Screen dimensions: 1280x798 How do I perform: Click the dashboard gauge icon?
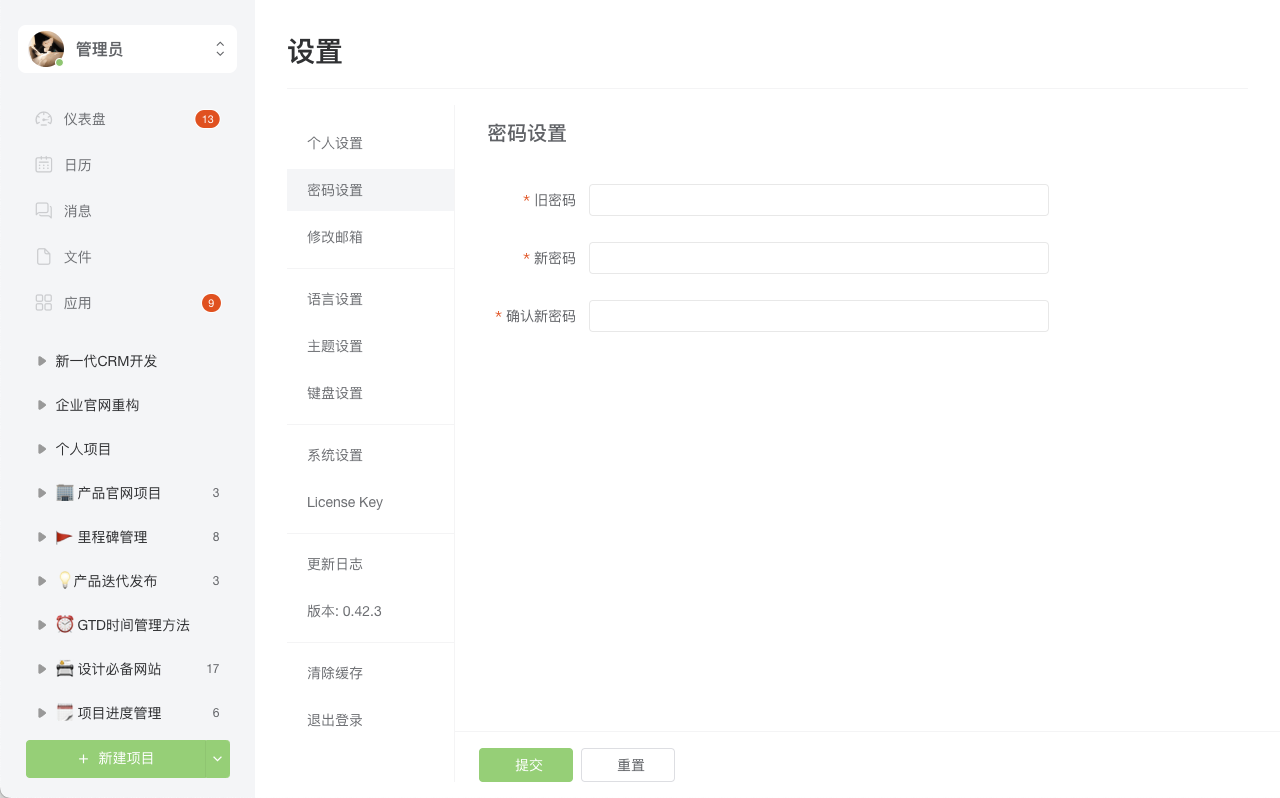pyautogui.click(x=43, y=119)
